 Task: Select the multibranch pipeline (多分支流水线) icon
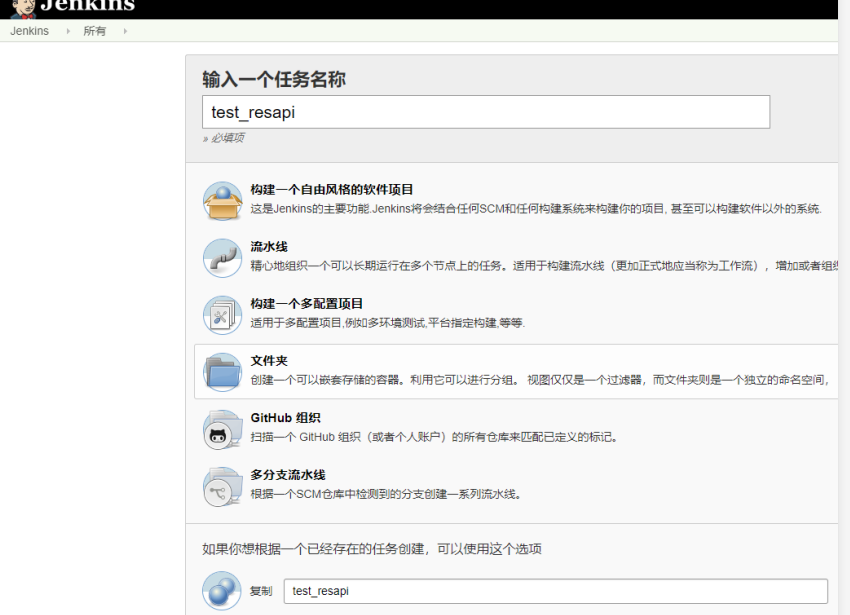pos(222,485)
